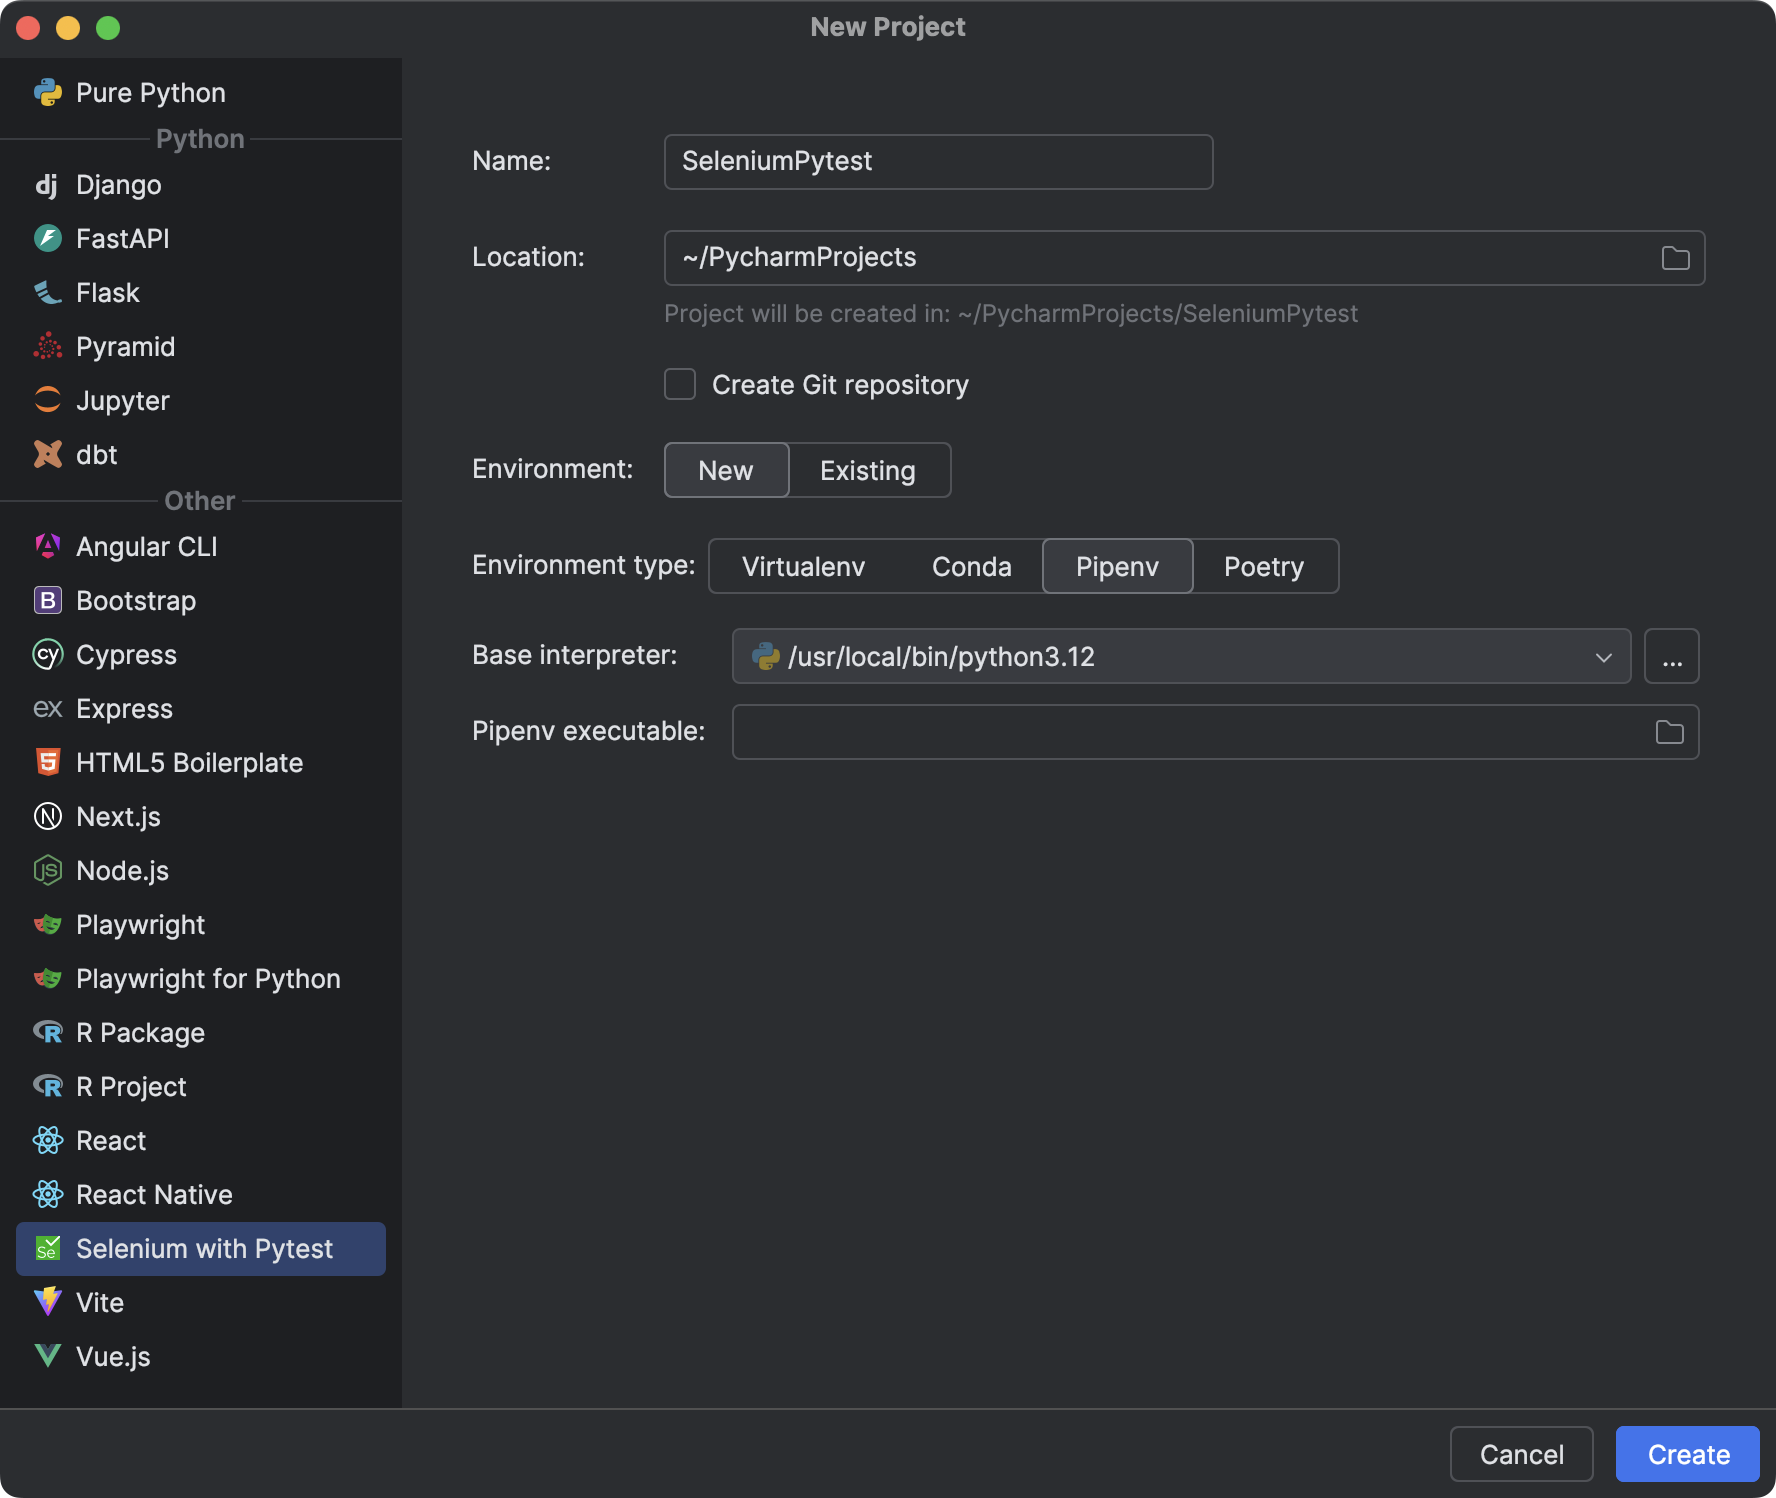The image size is (1776, 1498).
Task: Click the Jupyter icon
Action: pyautogui.click(x=47, y=400)
